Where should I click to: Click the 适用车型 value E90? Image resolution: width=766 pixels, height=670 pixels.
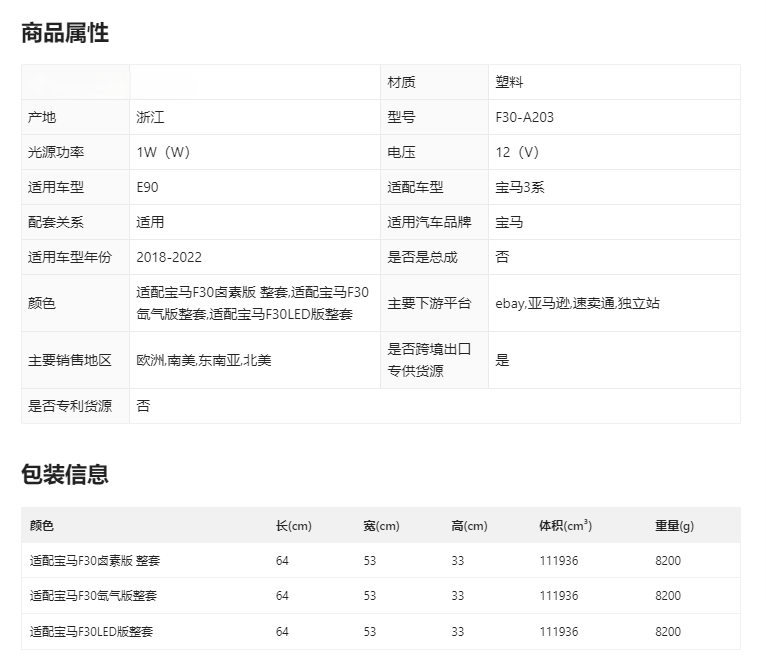[x=147, y=187]
